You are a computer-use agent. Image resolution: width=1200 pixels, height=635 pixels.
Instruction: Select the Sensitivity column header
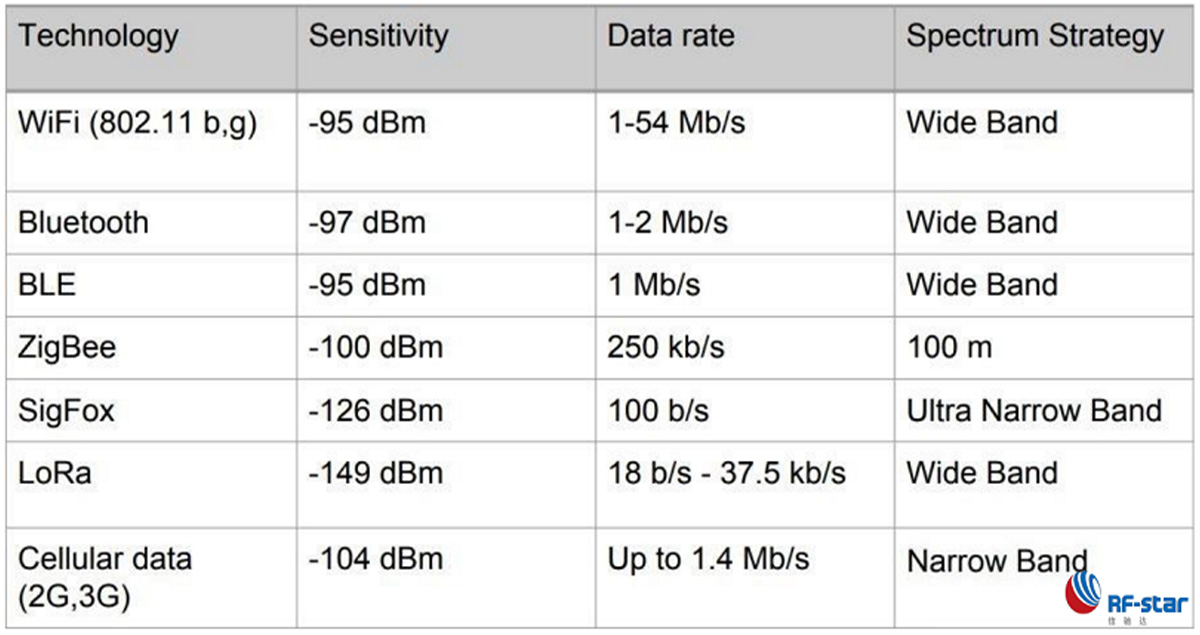(378, 38)
